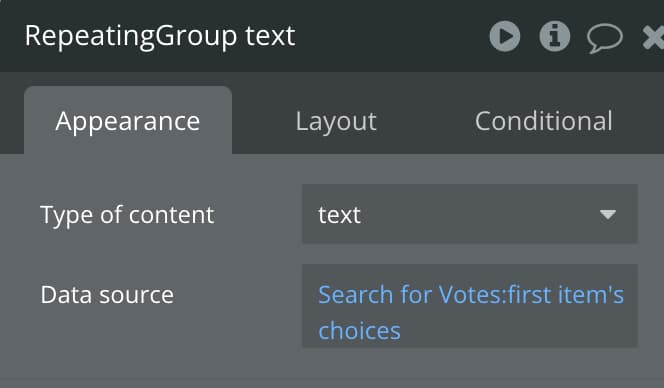Click the dark header bar beside the title

tap(390, 36)
